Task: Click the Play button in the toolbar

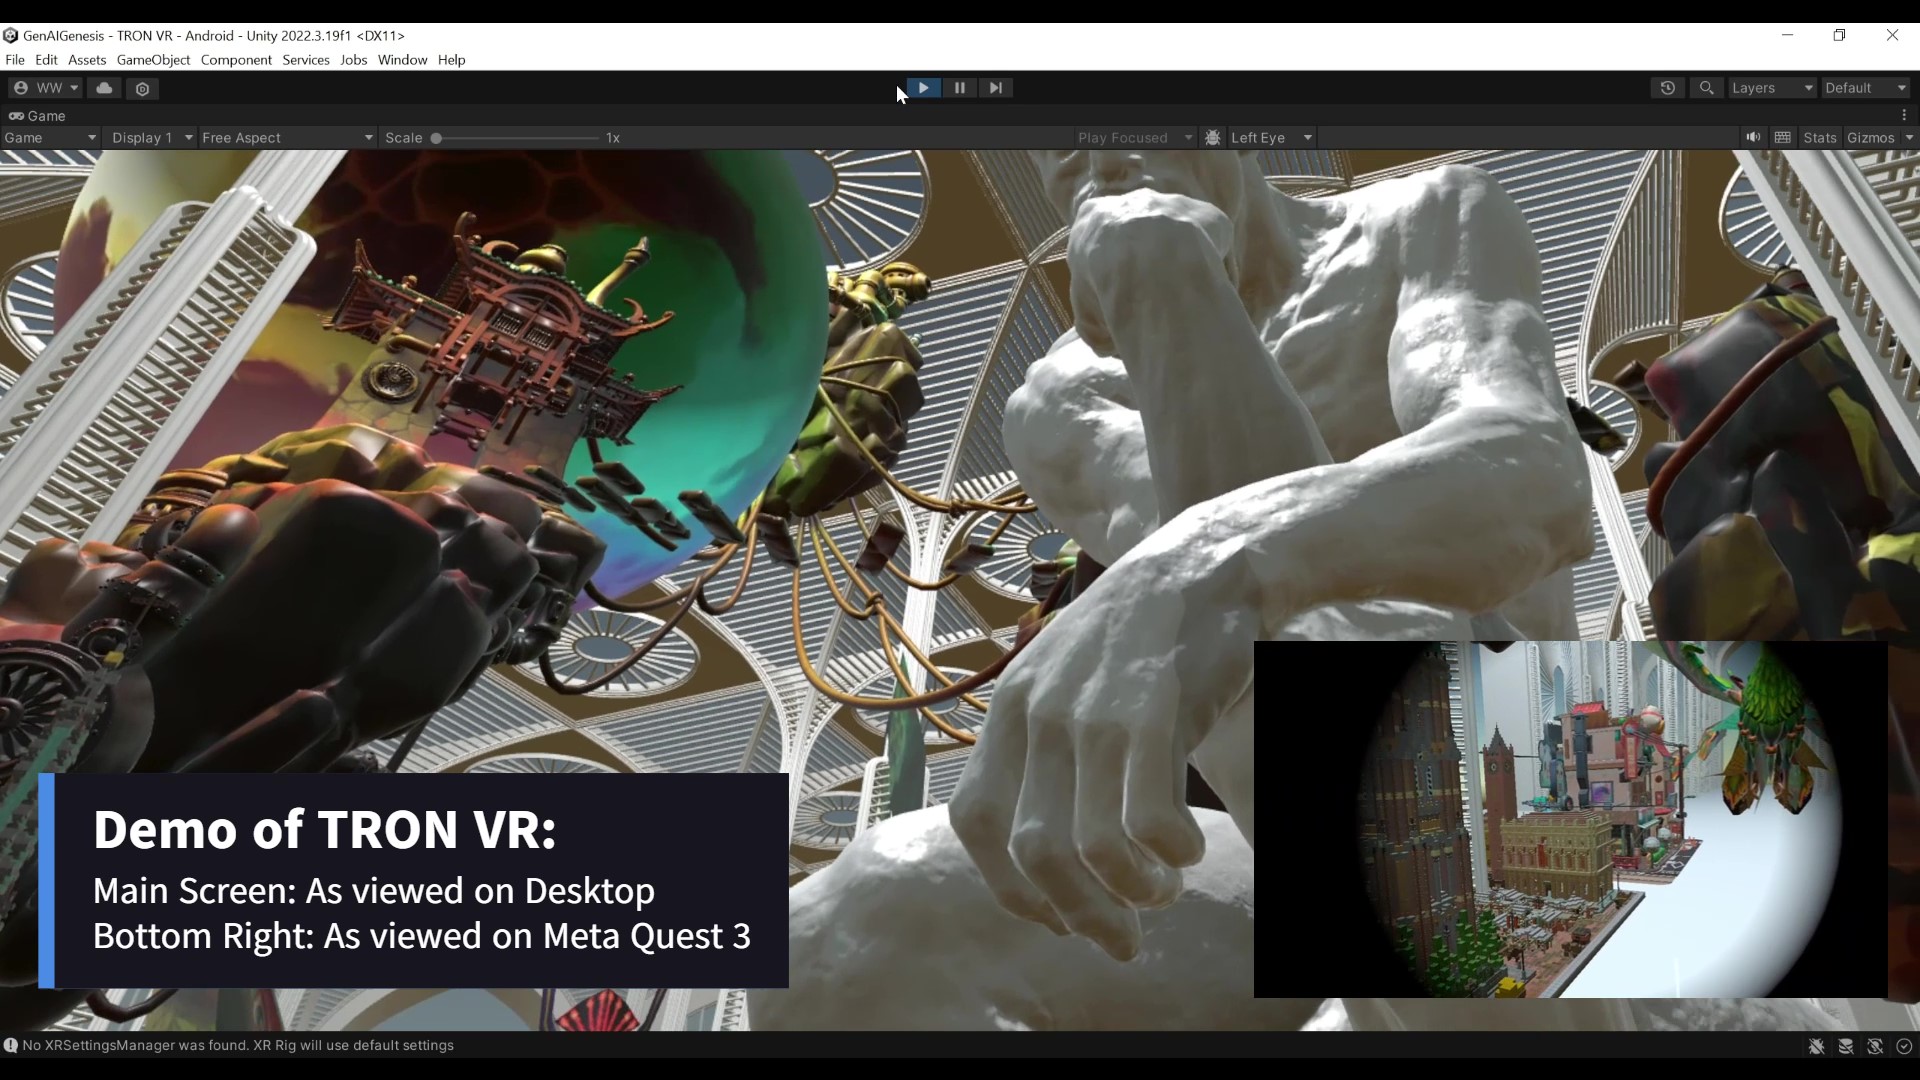Action: [x=923, y=88]
